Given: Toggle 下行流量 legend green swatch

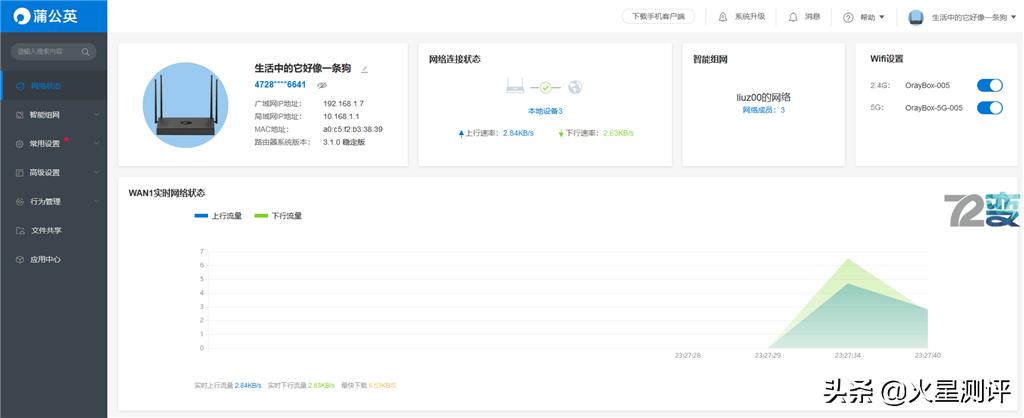Looking at the screenshot, I should tap(261, 216).
